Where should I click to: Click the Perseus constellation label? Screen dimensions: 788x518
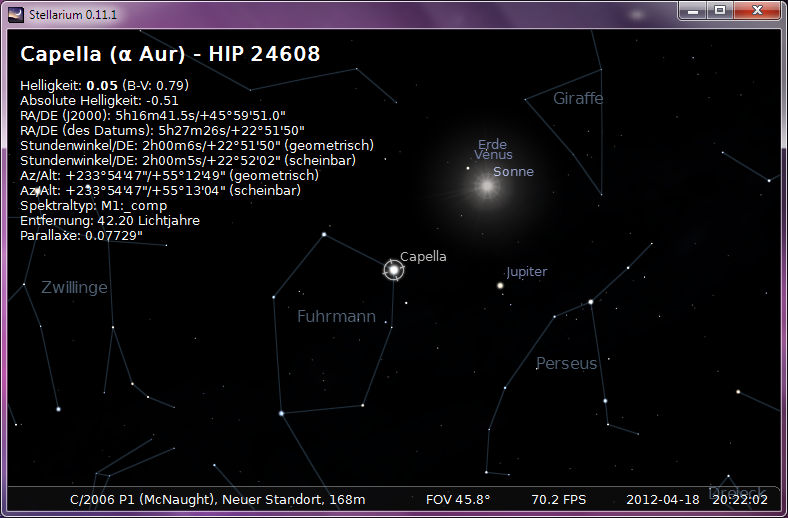point(566,363)
